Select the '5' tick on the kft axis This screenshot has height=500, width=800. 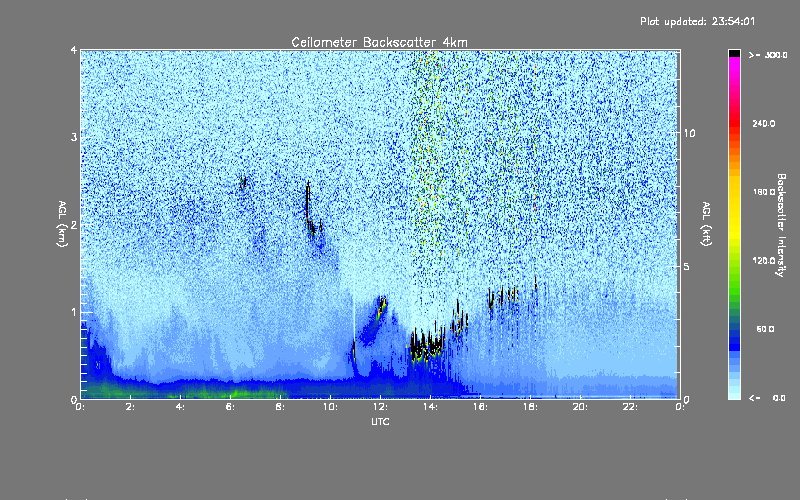click(x=687, y=266)
